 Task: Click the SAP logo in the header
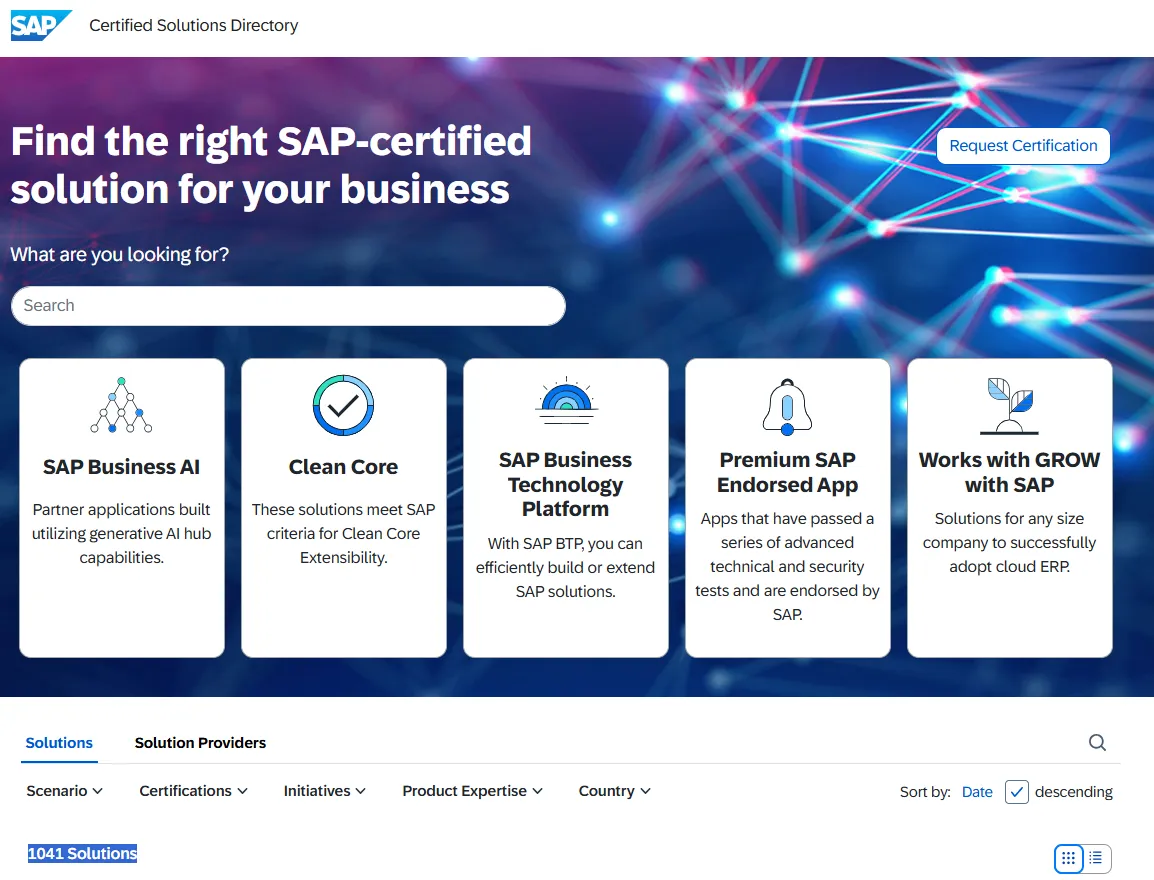[x=41, y=25]
